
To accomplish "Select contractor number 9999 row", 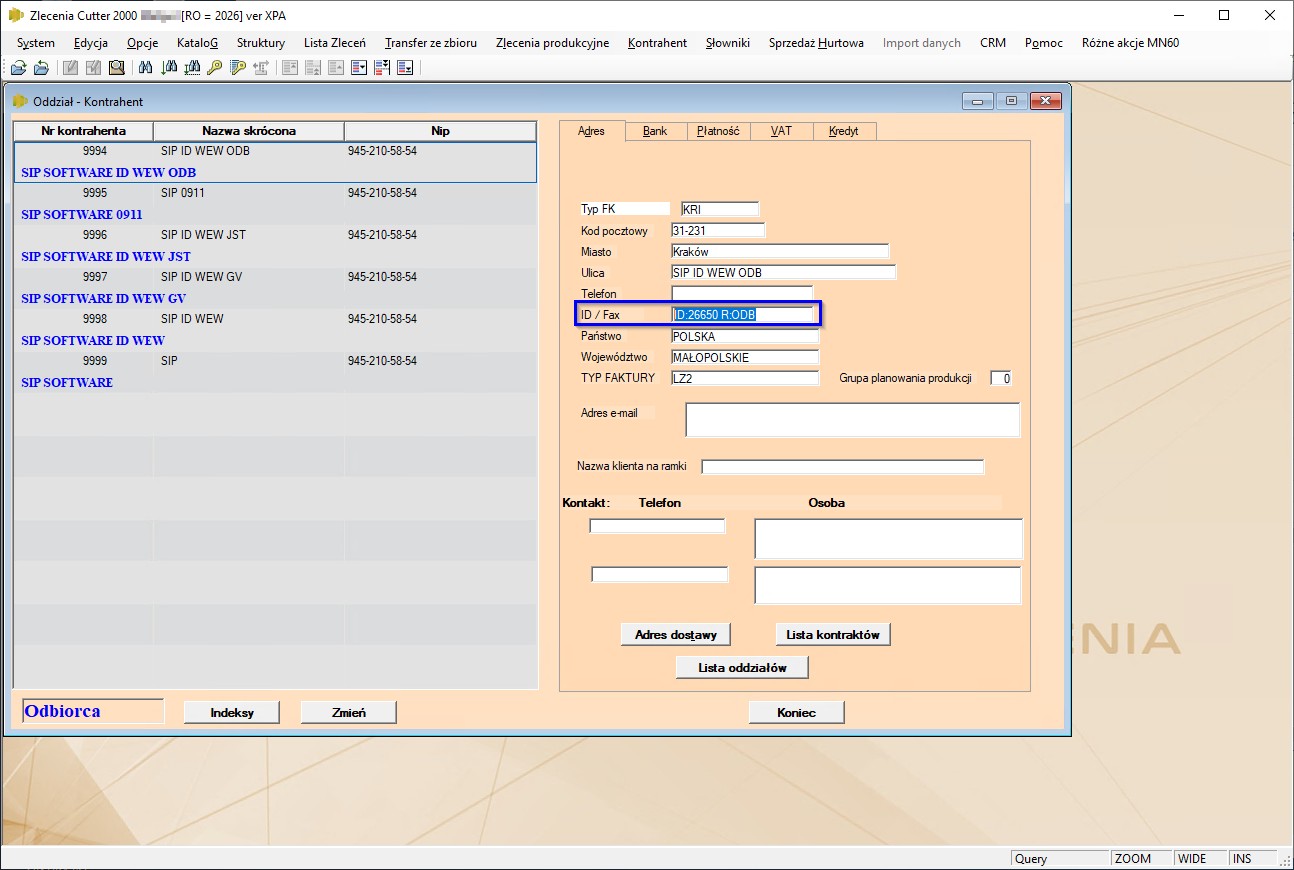I will 275,372.
